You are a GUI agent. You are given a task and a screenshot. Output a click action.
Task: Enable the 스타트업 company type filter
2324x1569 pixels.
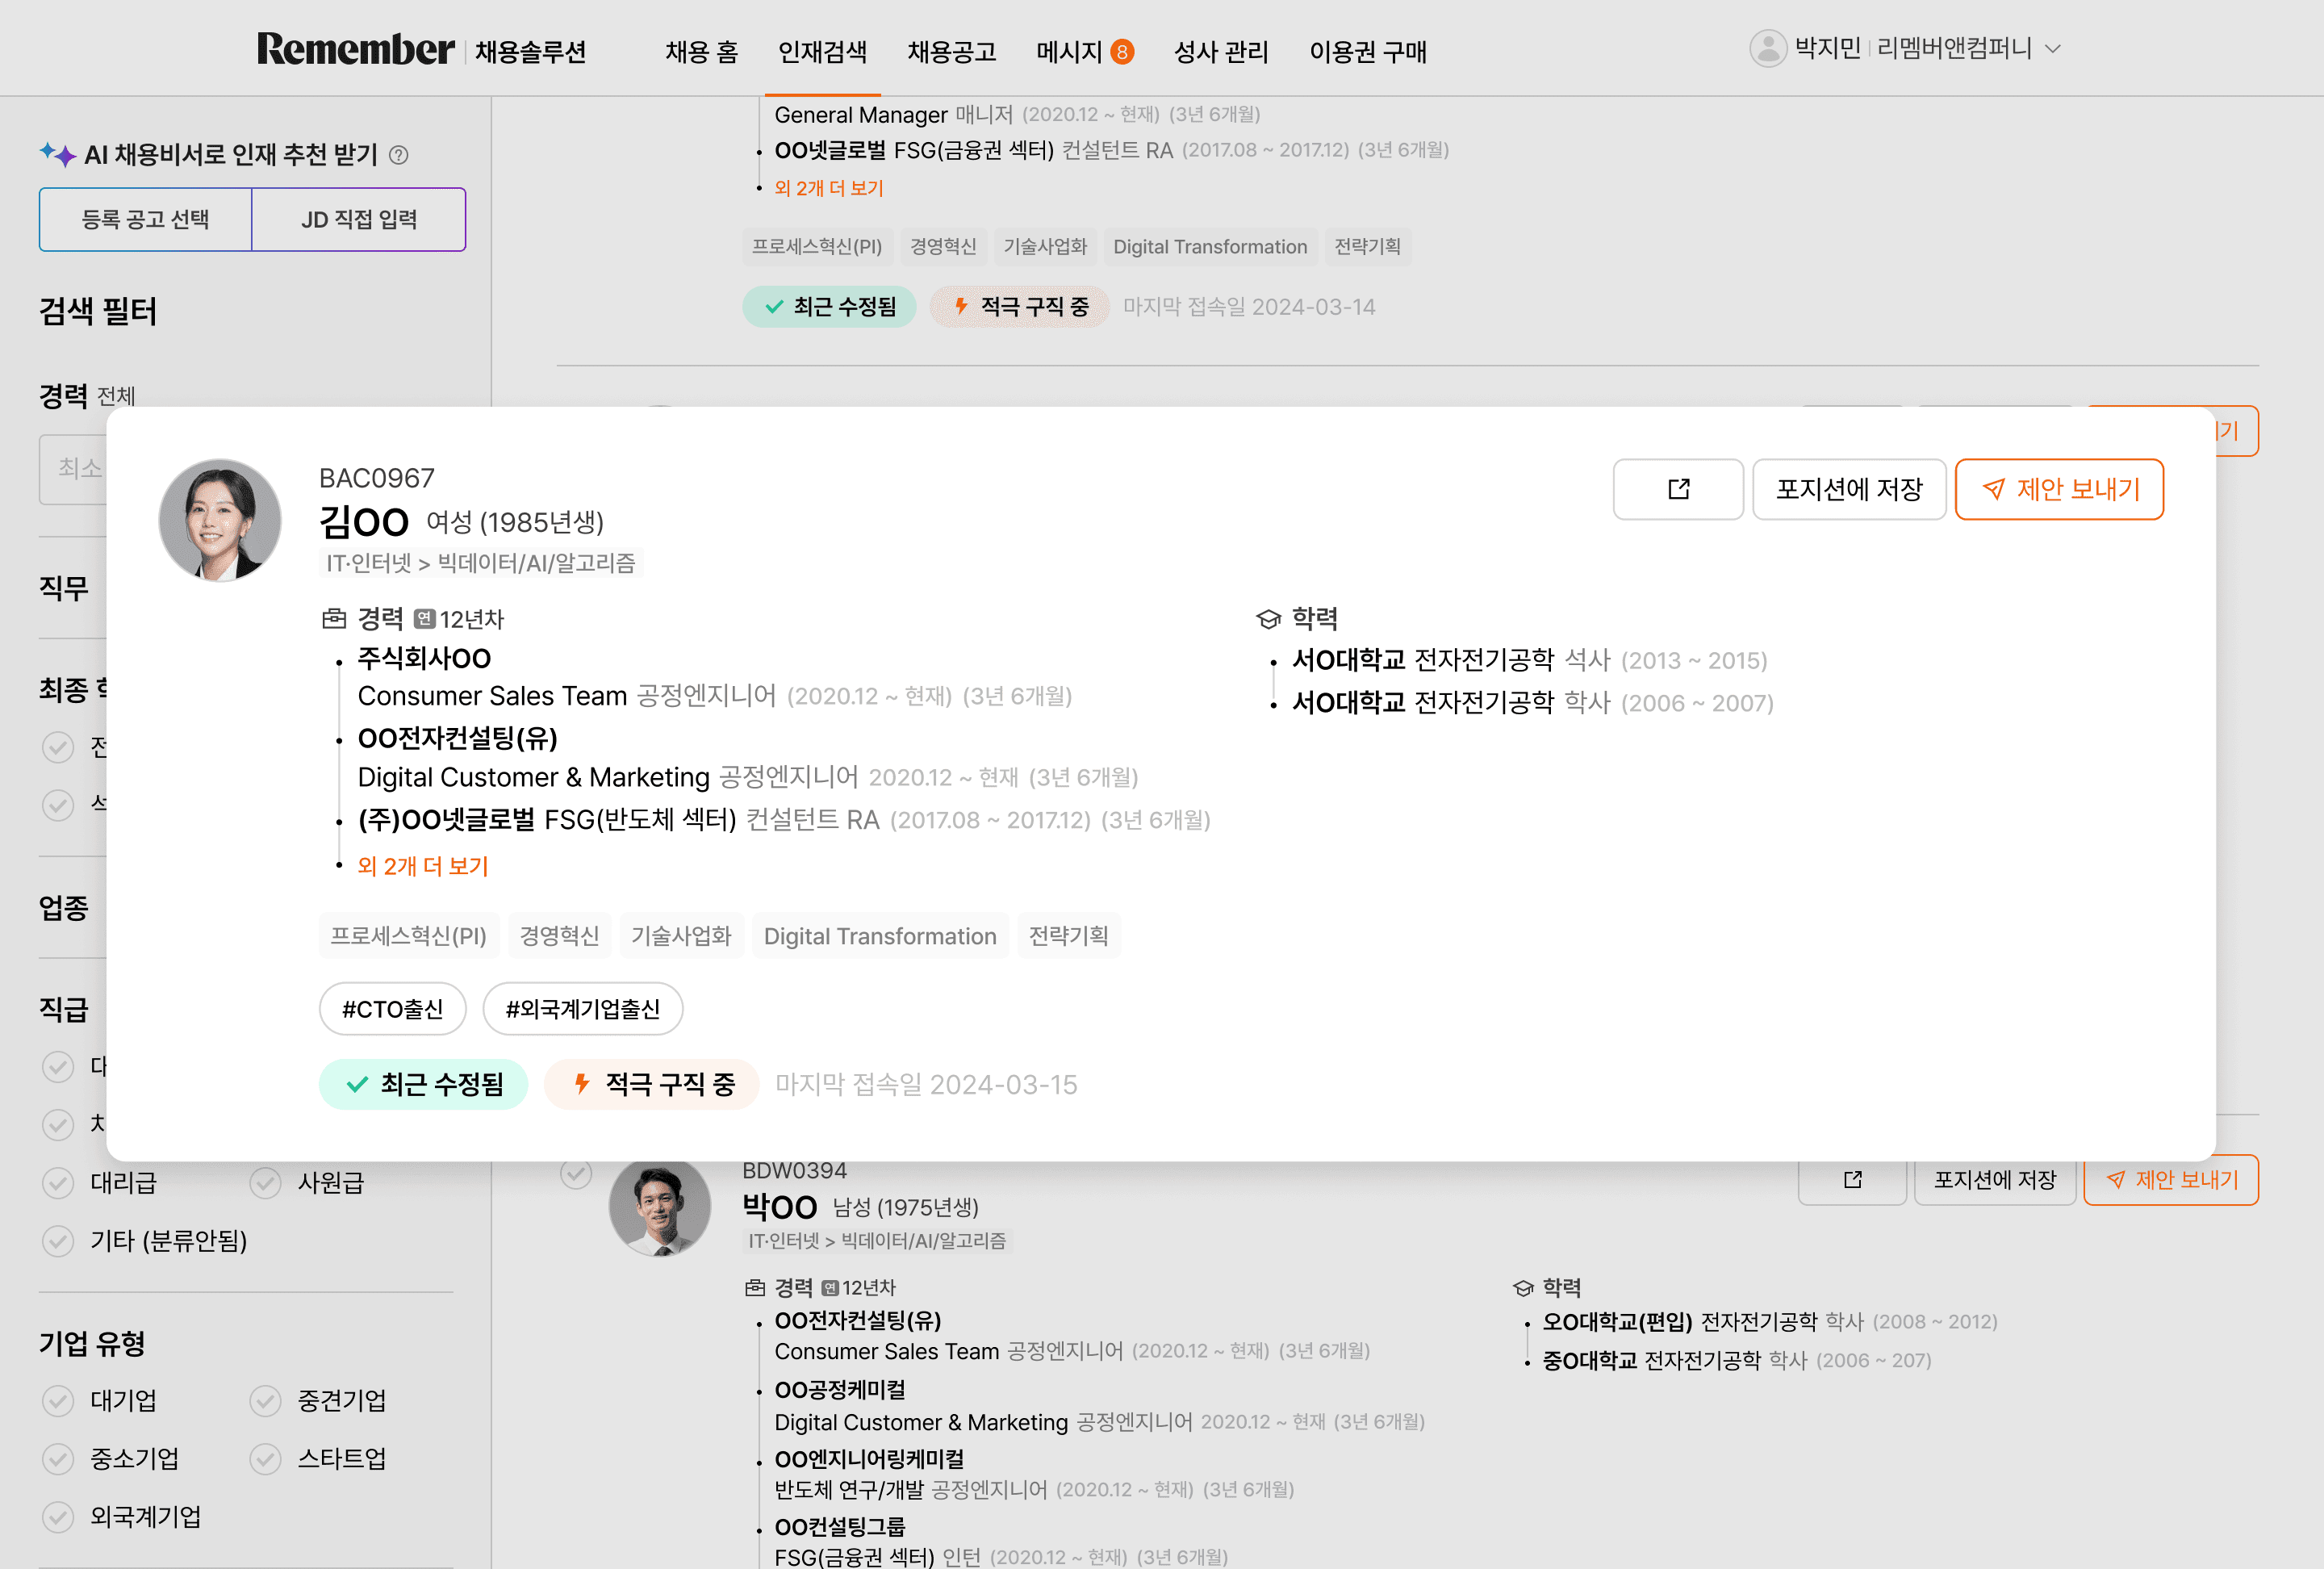[265, 1459]
